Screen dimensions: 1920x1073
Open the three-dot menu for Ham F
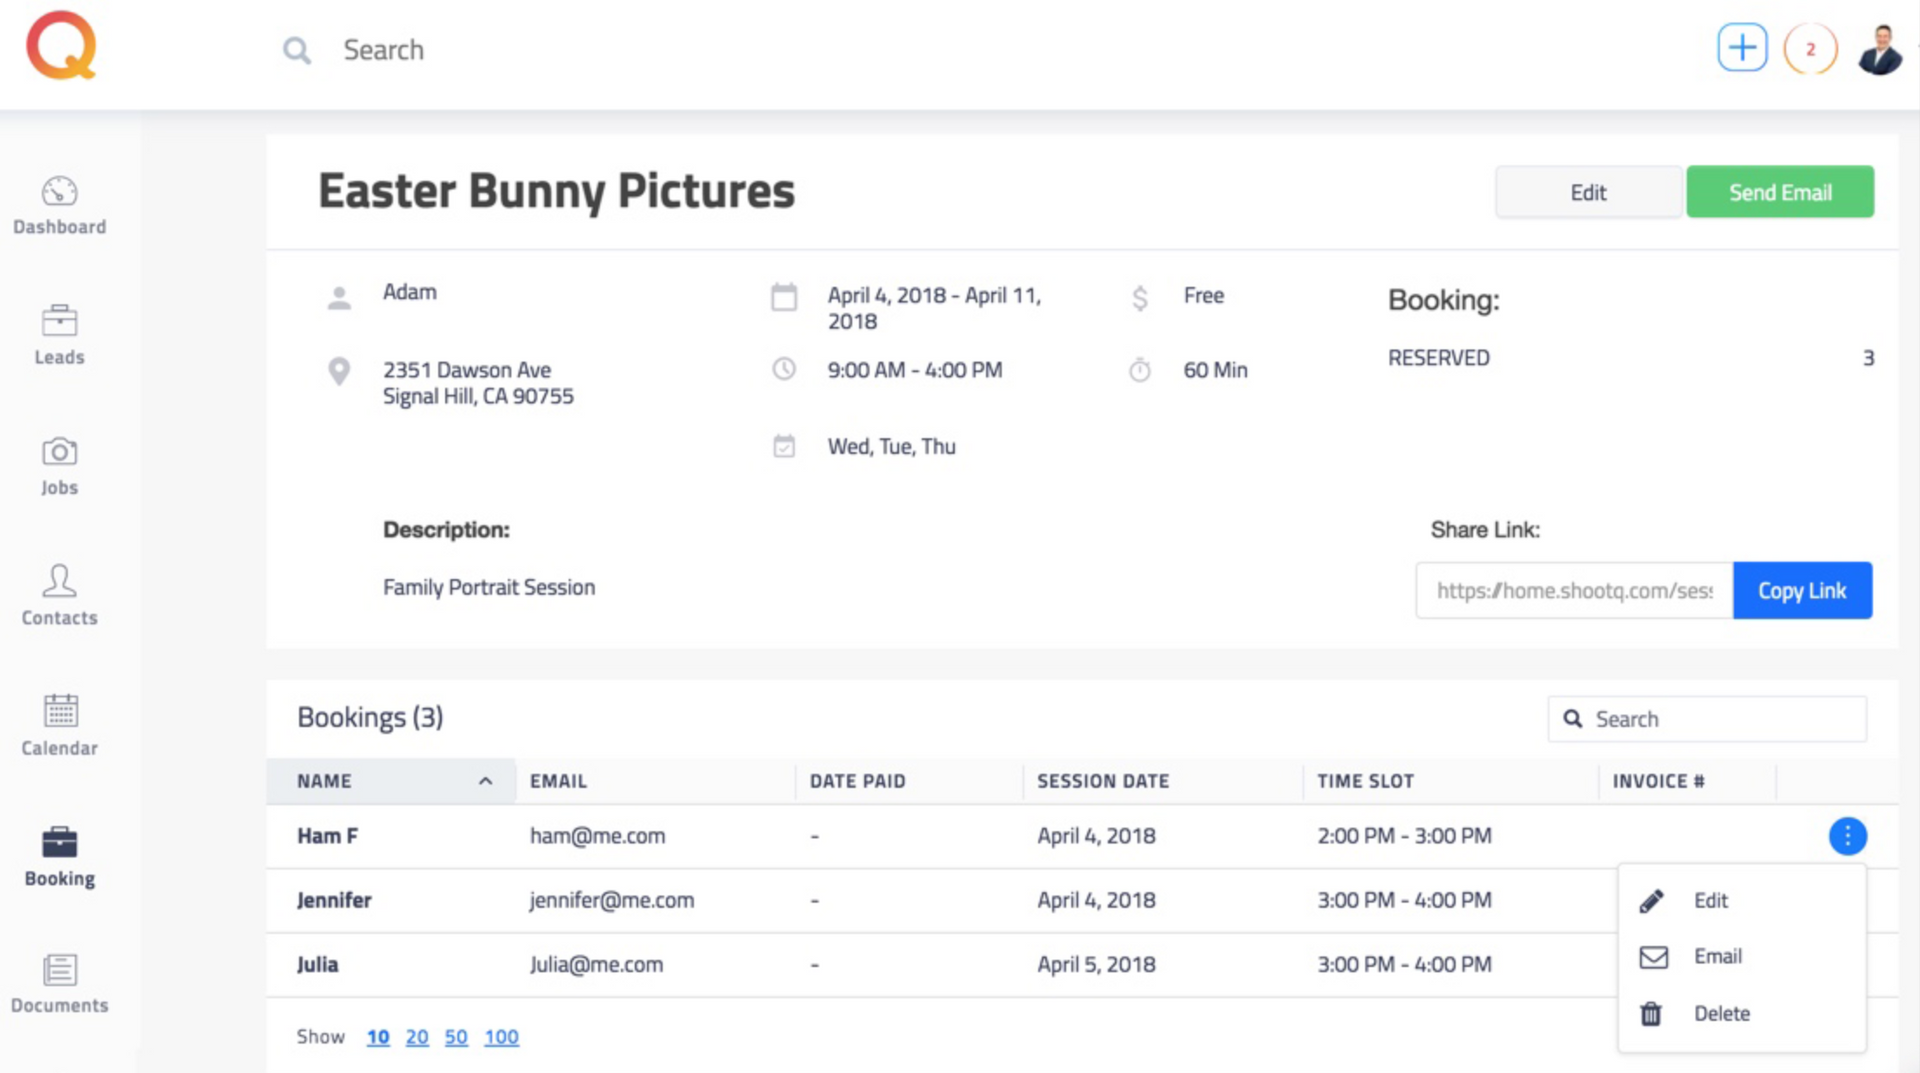click(1847, 836)
